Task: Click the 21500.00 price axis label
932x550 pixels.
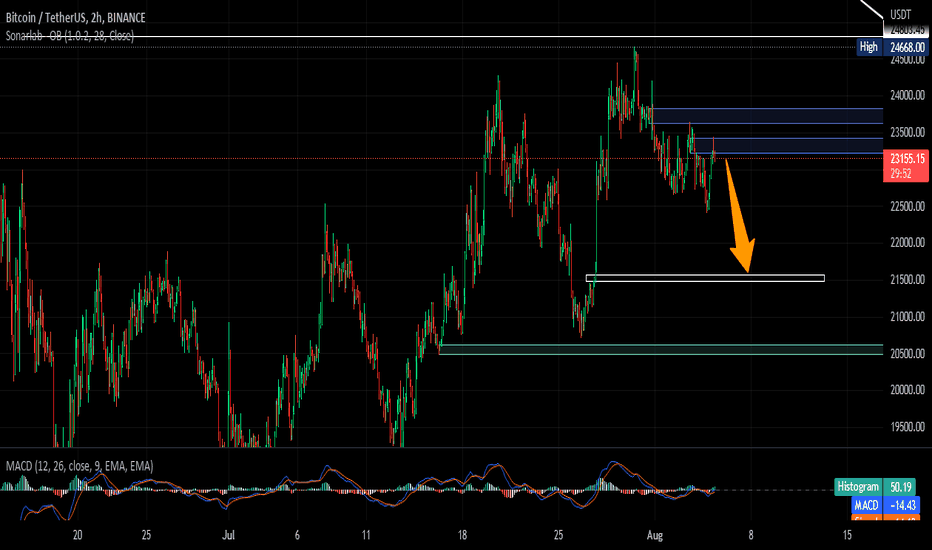Action: tap(907, 279)
